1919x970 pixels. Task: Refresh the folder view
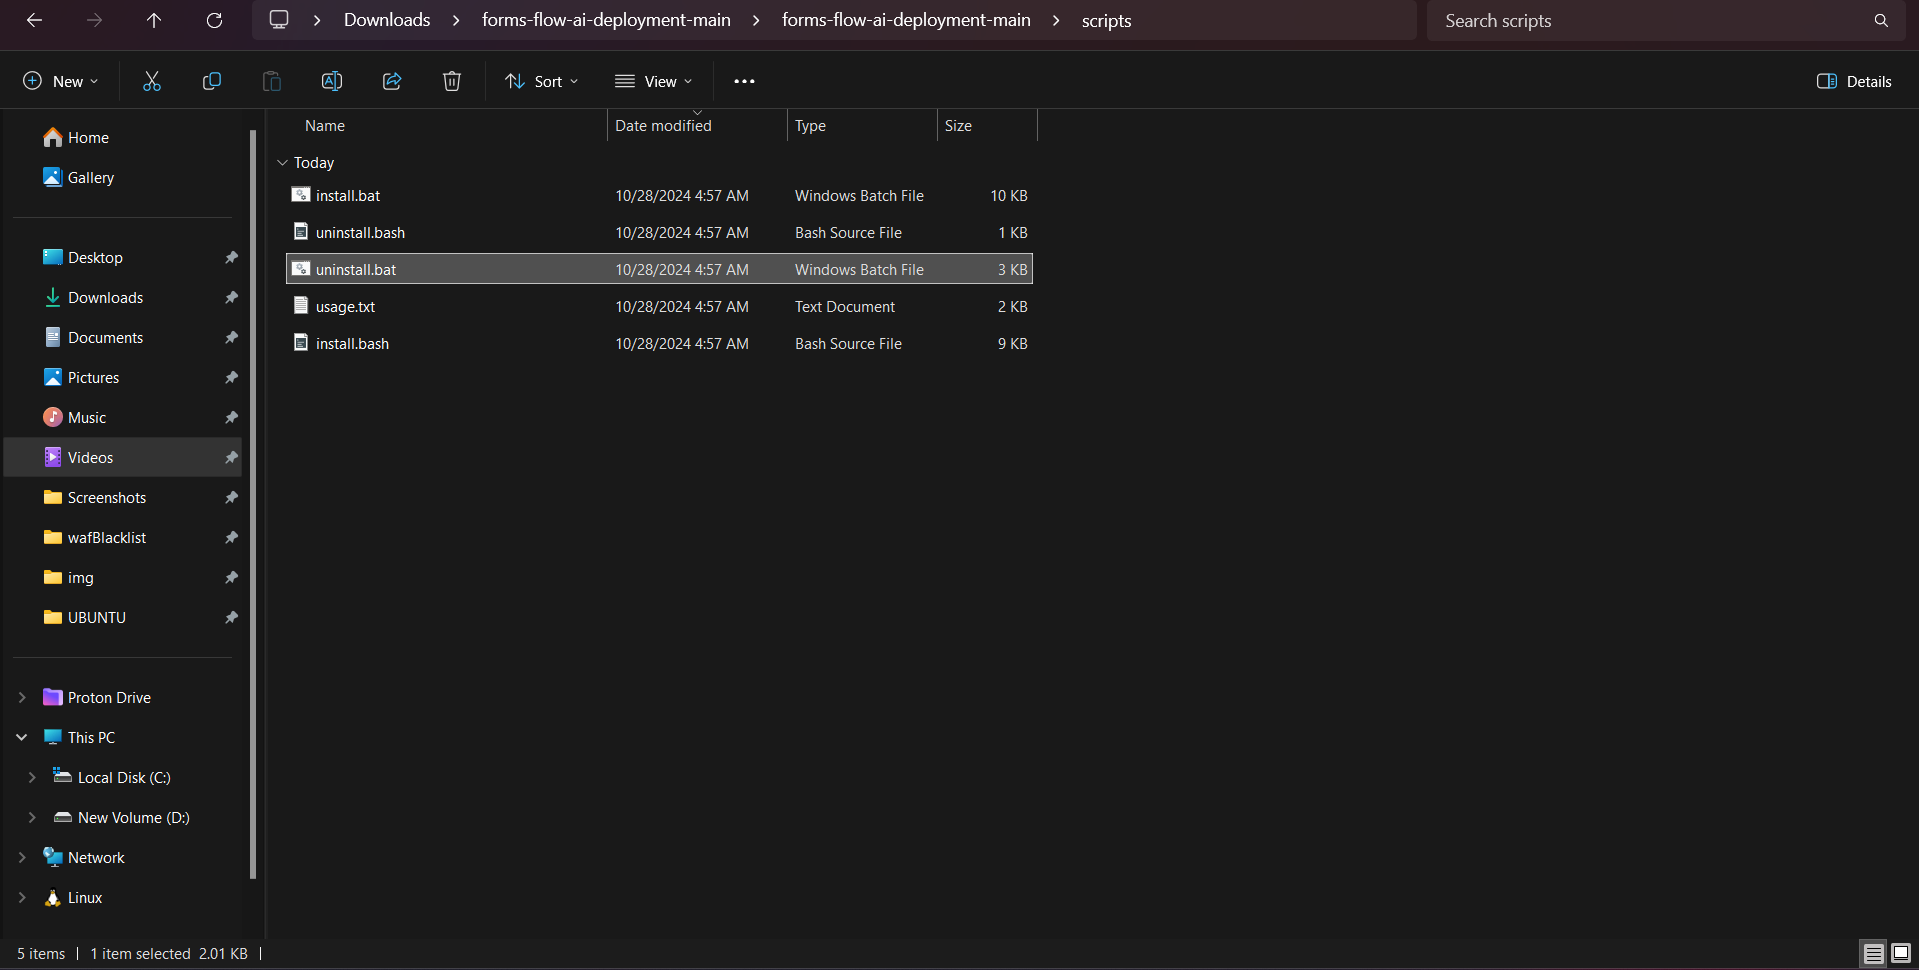(214, 20)
